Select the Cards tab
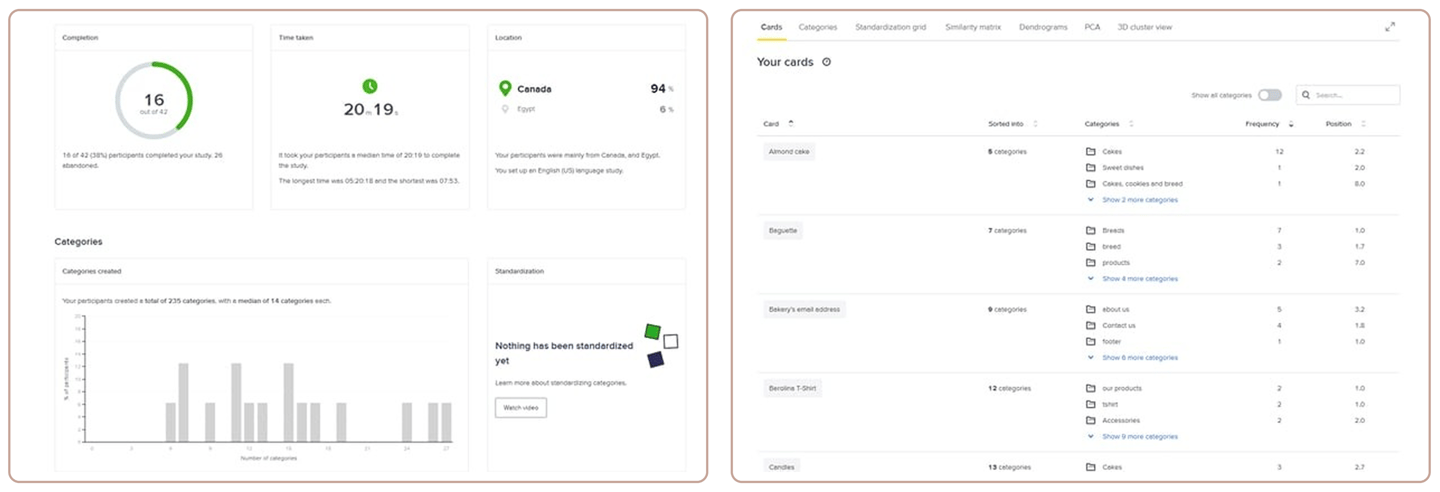 pos(771,27)
